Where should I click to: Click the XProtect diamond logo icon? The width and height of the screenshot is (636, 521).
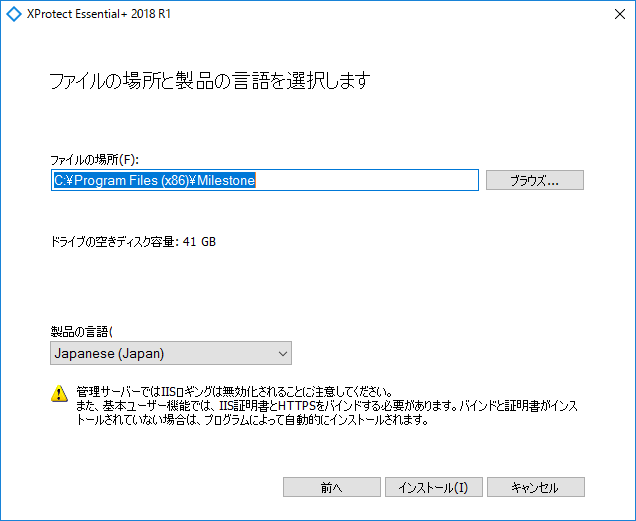pos(14,14)
